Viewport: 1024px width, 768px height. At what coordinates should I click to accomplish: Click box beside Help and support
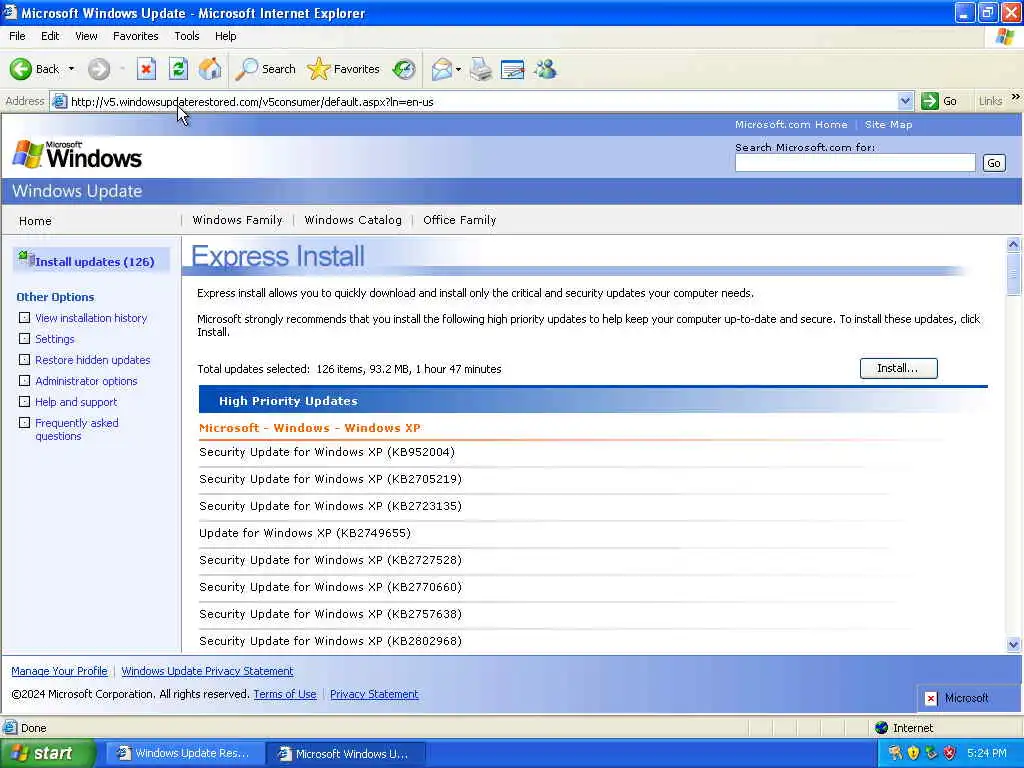[24, 401]
